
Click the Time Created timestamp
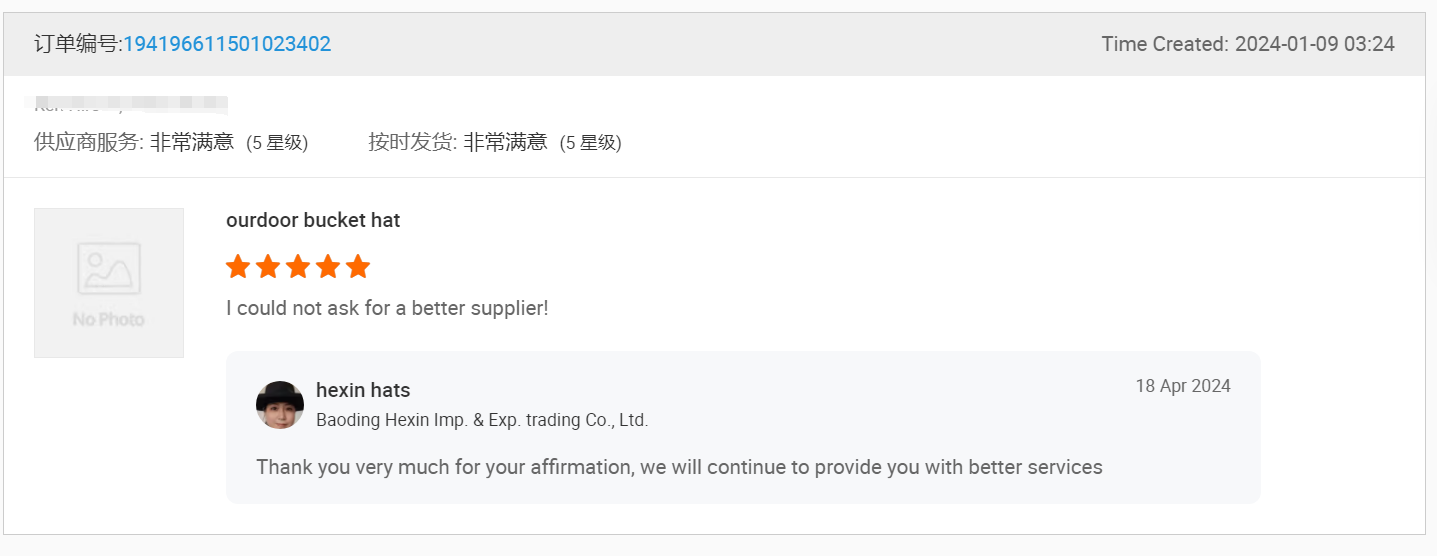1248,44
